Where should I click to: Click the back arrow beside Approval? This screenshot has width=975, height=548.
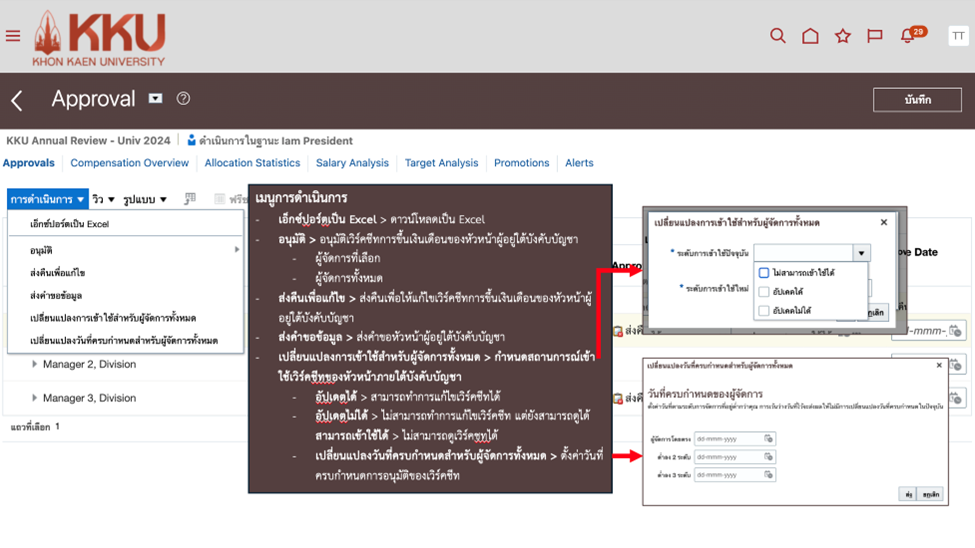[x=17, y=100]
